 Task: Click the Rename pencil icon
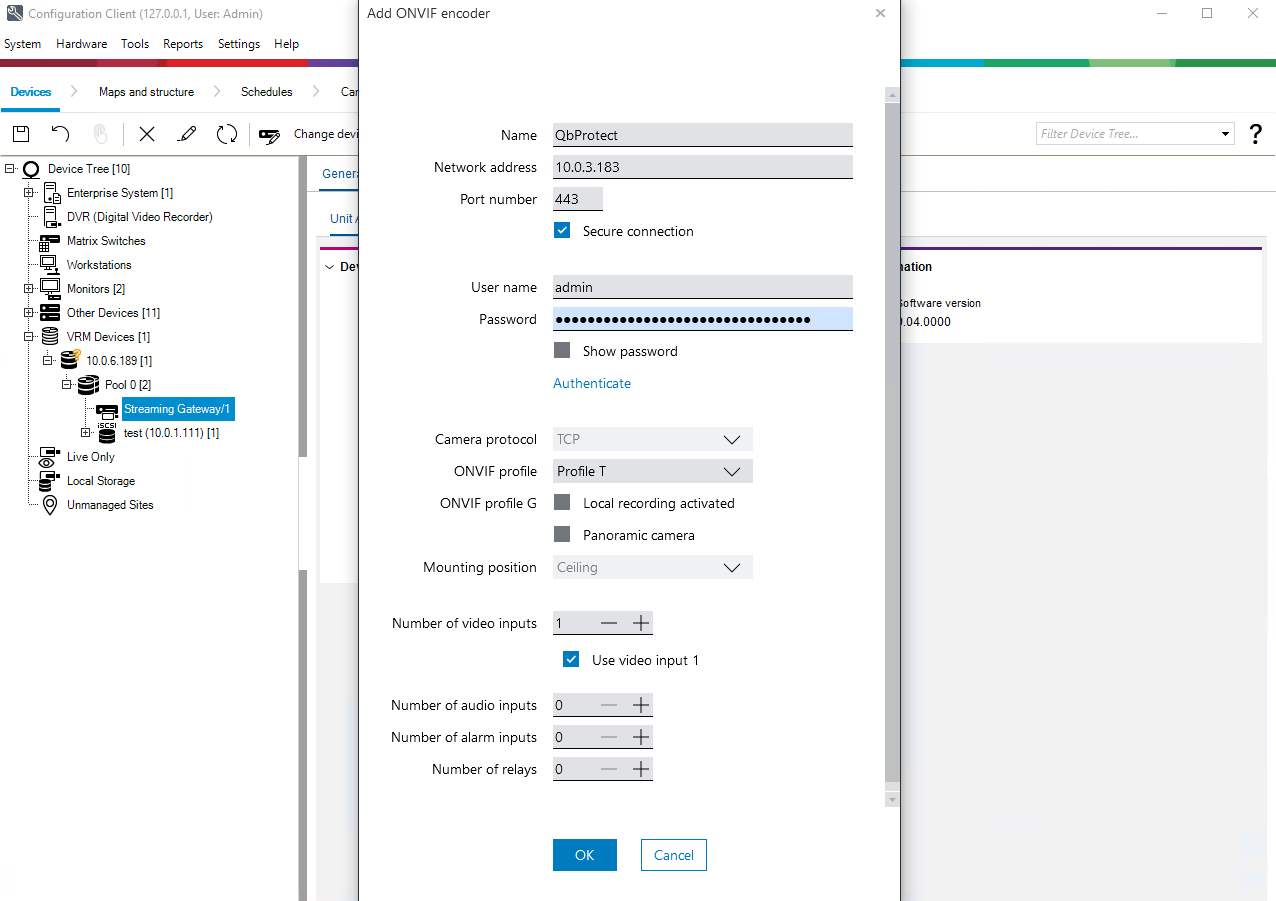[x=187, y=134]
